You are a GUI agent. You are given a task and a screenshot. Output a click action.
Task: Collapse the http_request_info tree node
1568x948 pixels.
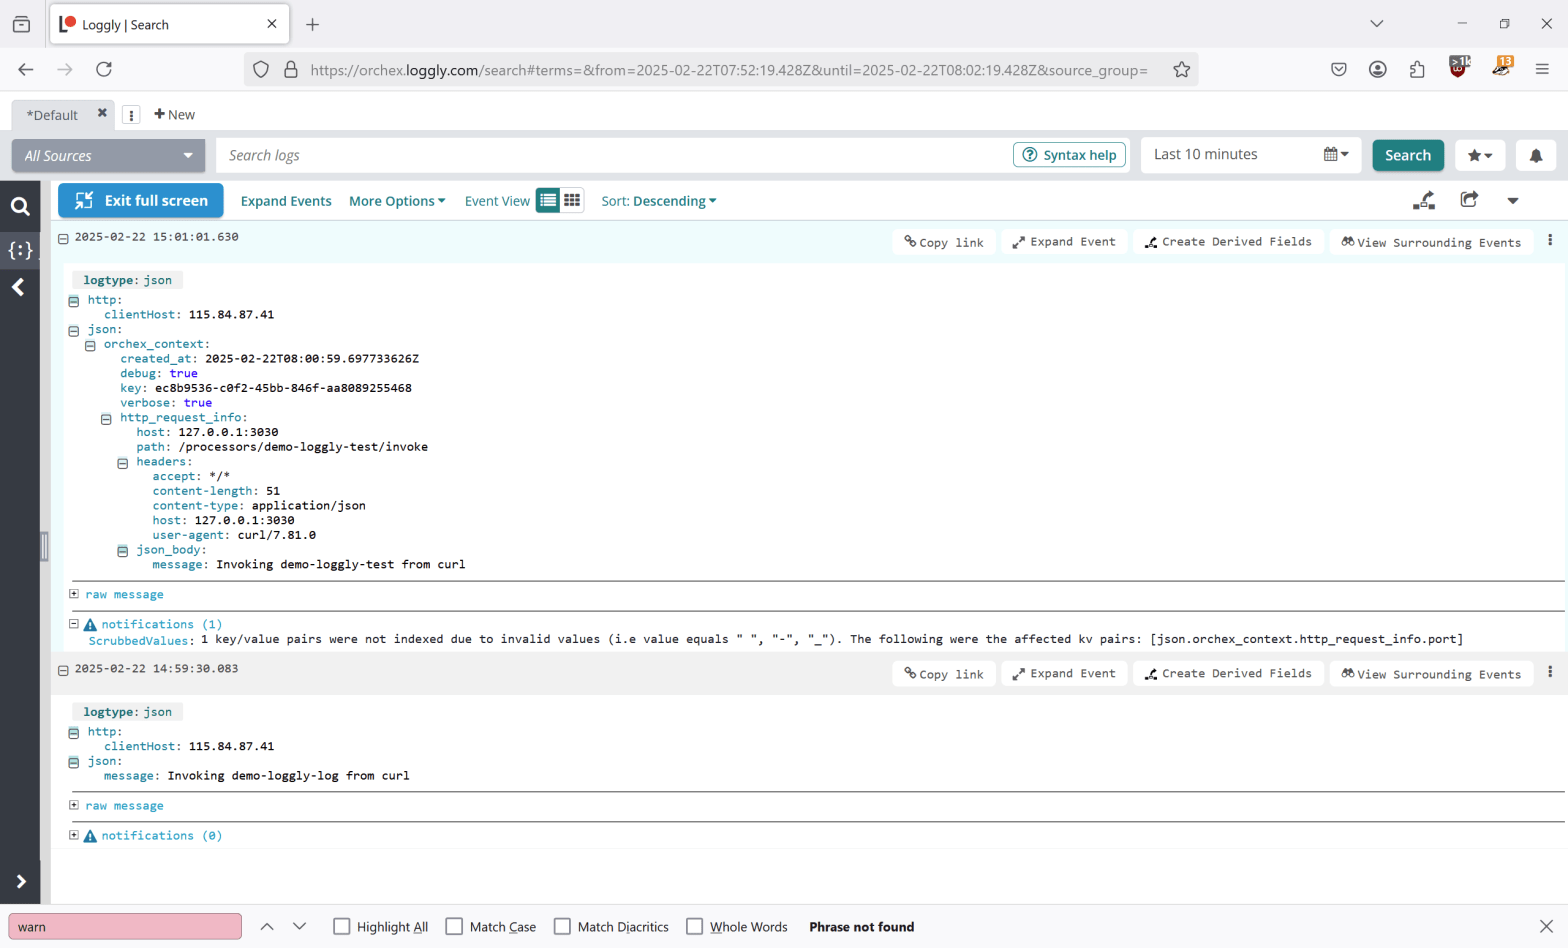[x=106, y=419]
